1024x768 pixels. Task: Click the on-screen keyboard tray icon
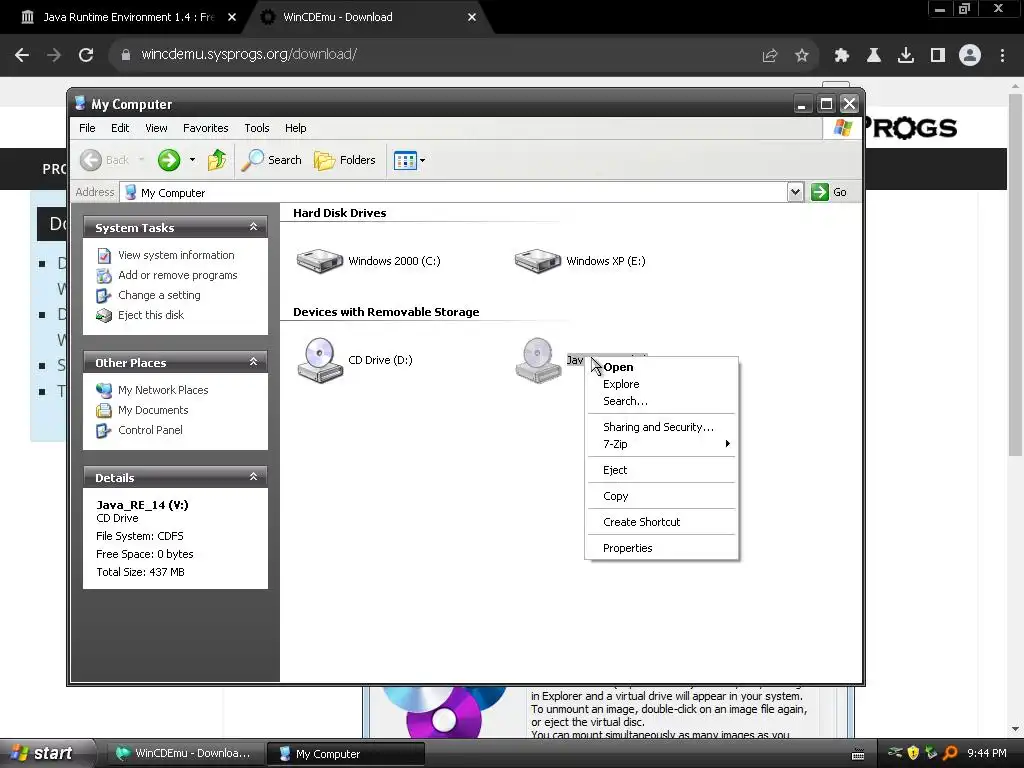point(858,754)
